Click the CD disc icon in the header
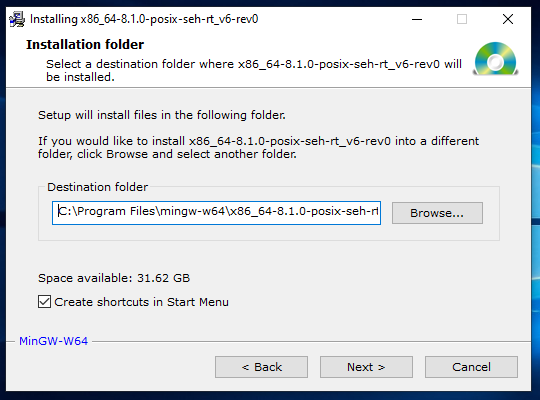Image resolution: width=540 pixels, height=400 pixels. 496,59
